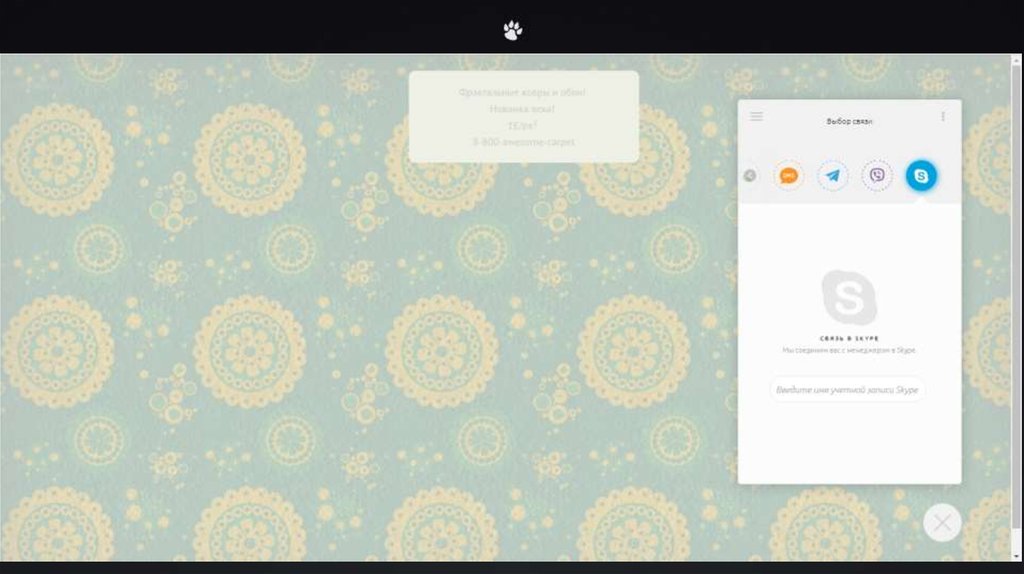1024x574 pixels.
Task: Open the three-dot options menu in widget
Action: click(x=942, y=117)
